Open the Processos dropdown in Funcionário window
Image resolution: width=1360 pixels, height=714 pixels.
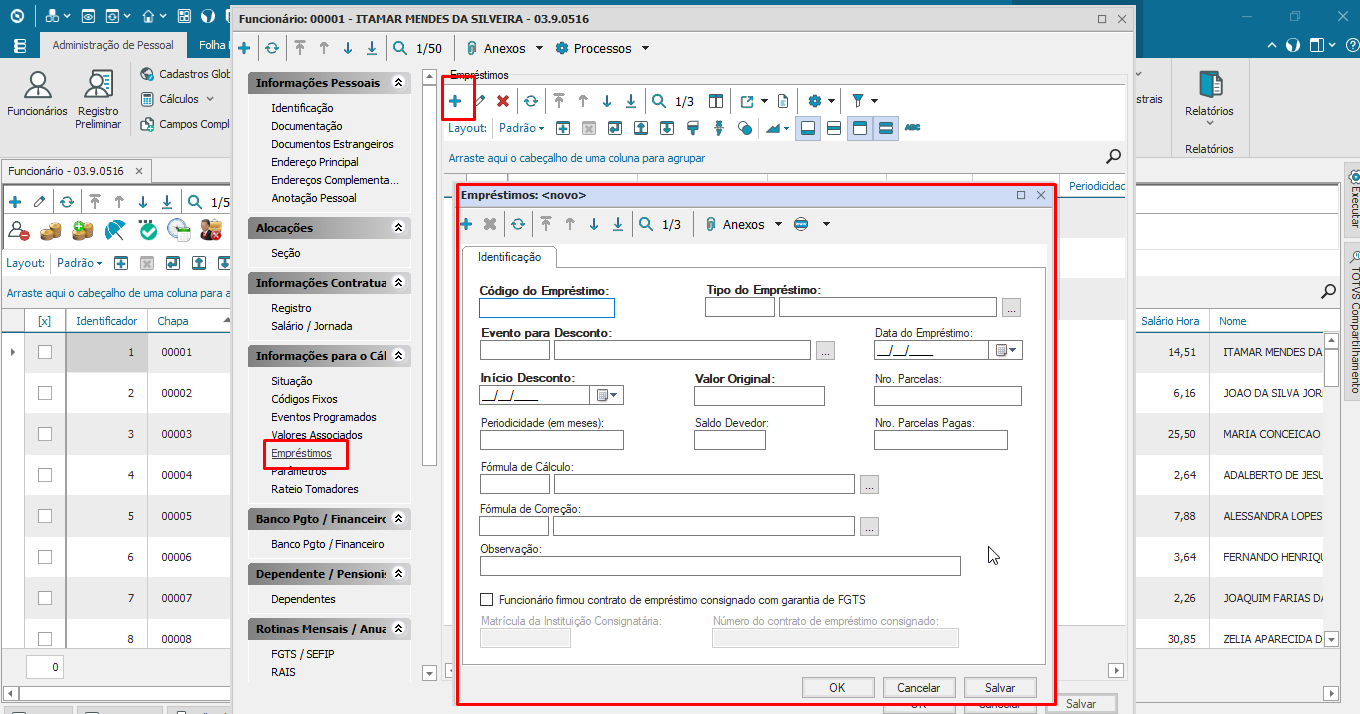602,48
